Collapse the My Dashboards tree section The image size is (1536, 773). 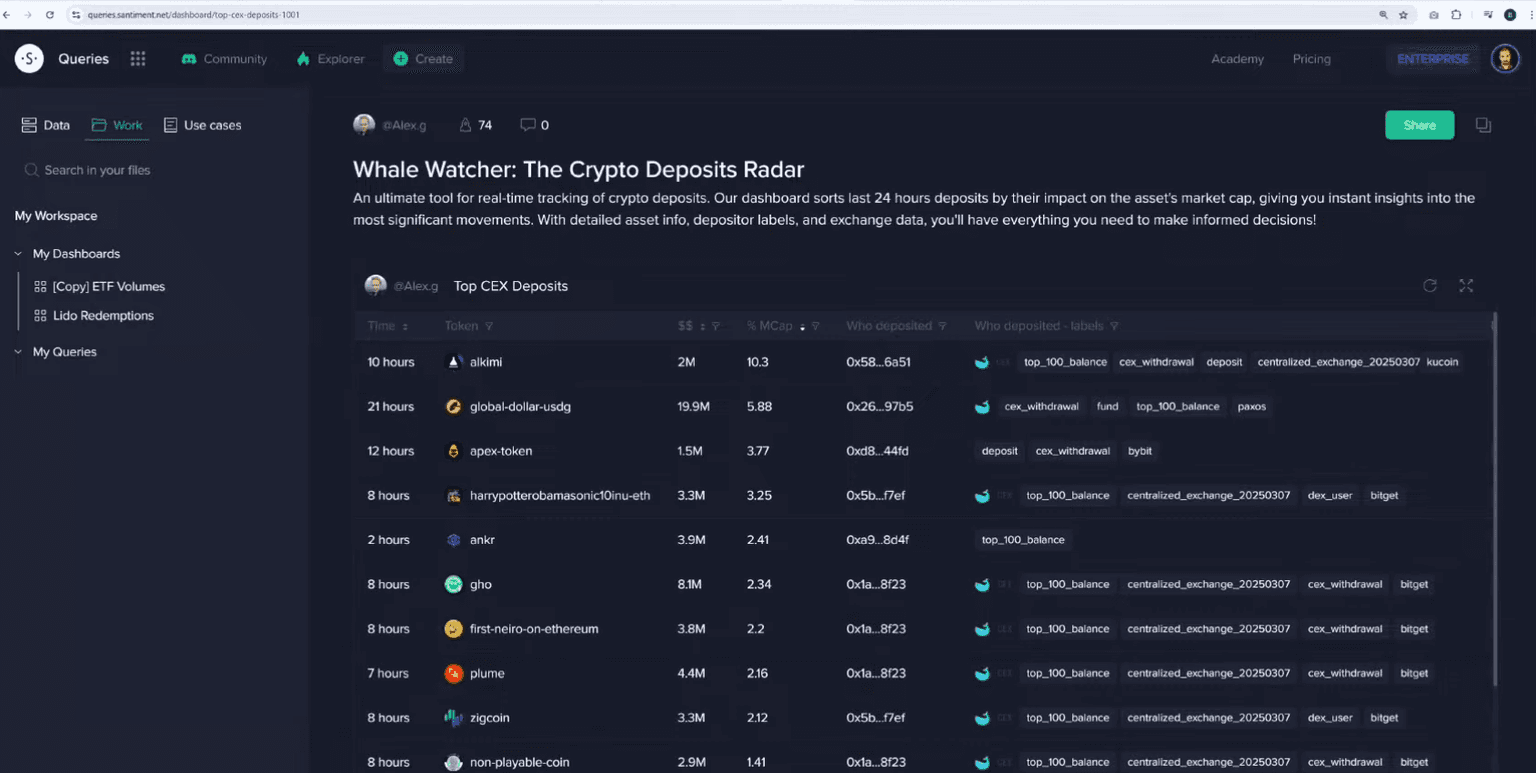(x=19, y=254)
